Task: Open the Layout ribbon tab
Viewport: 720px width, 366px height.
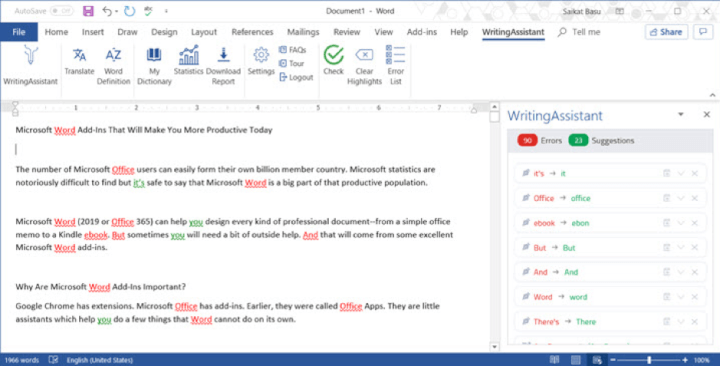Action: pyautogui.click(x=204, y=32)
